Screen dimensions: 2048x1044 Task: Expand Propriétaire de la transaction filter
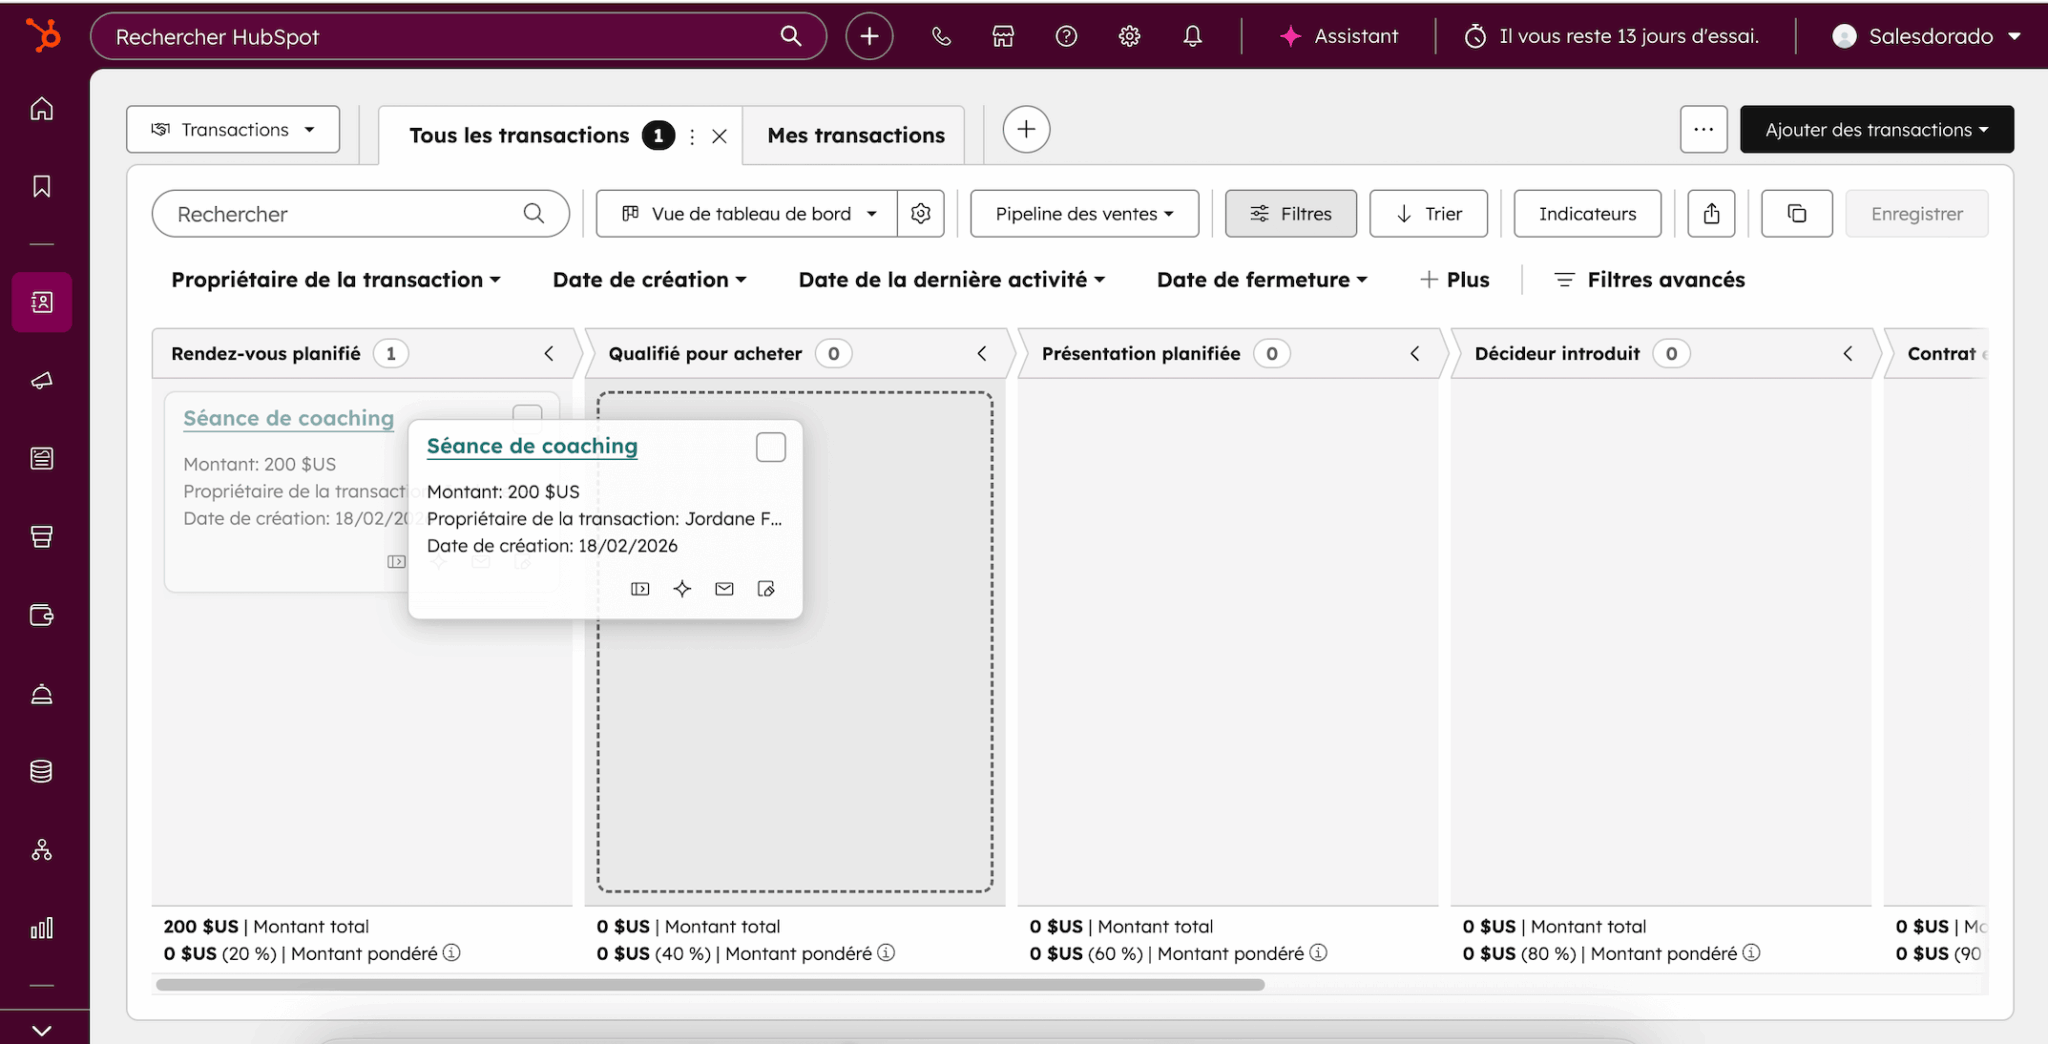point(335,280)
